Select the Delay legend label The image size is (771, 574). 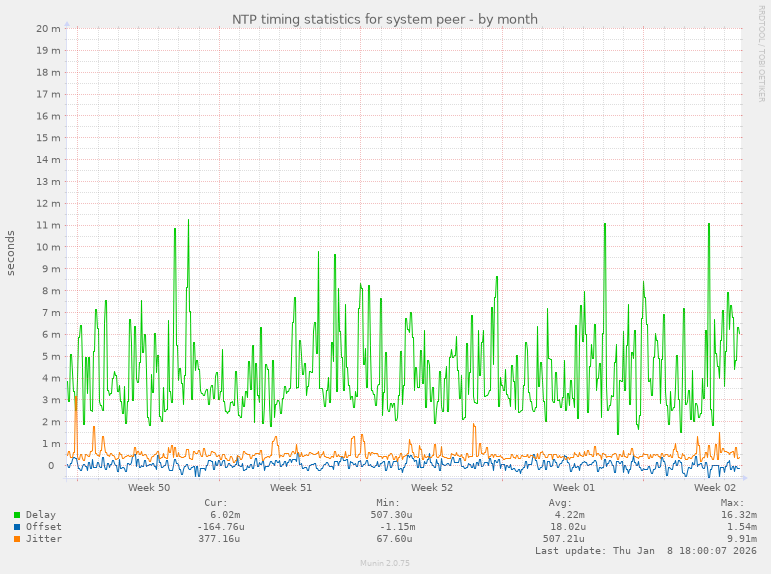point(41,514)
